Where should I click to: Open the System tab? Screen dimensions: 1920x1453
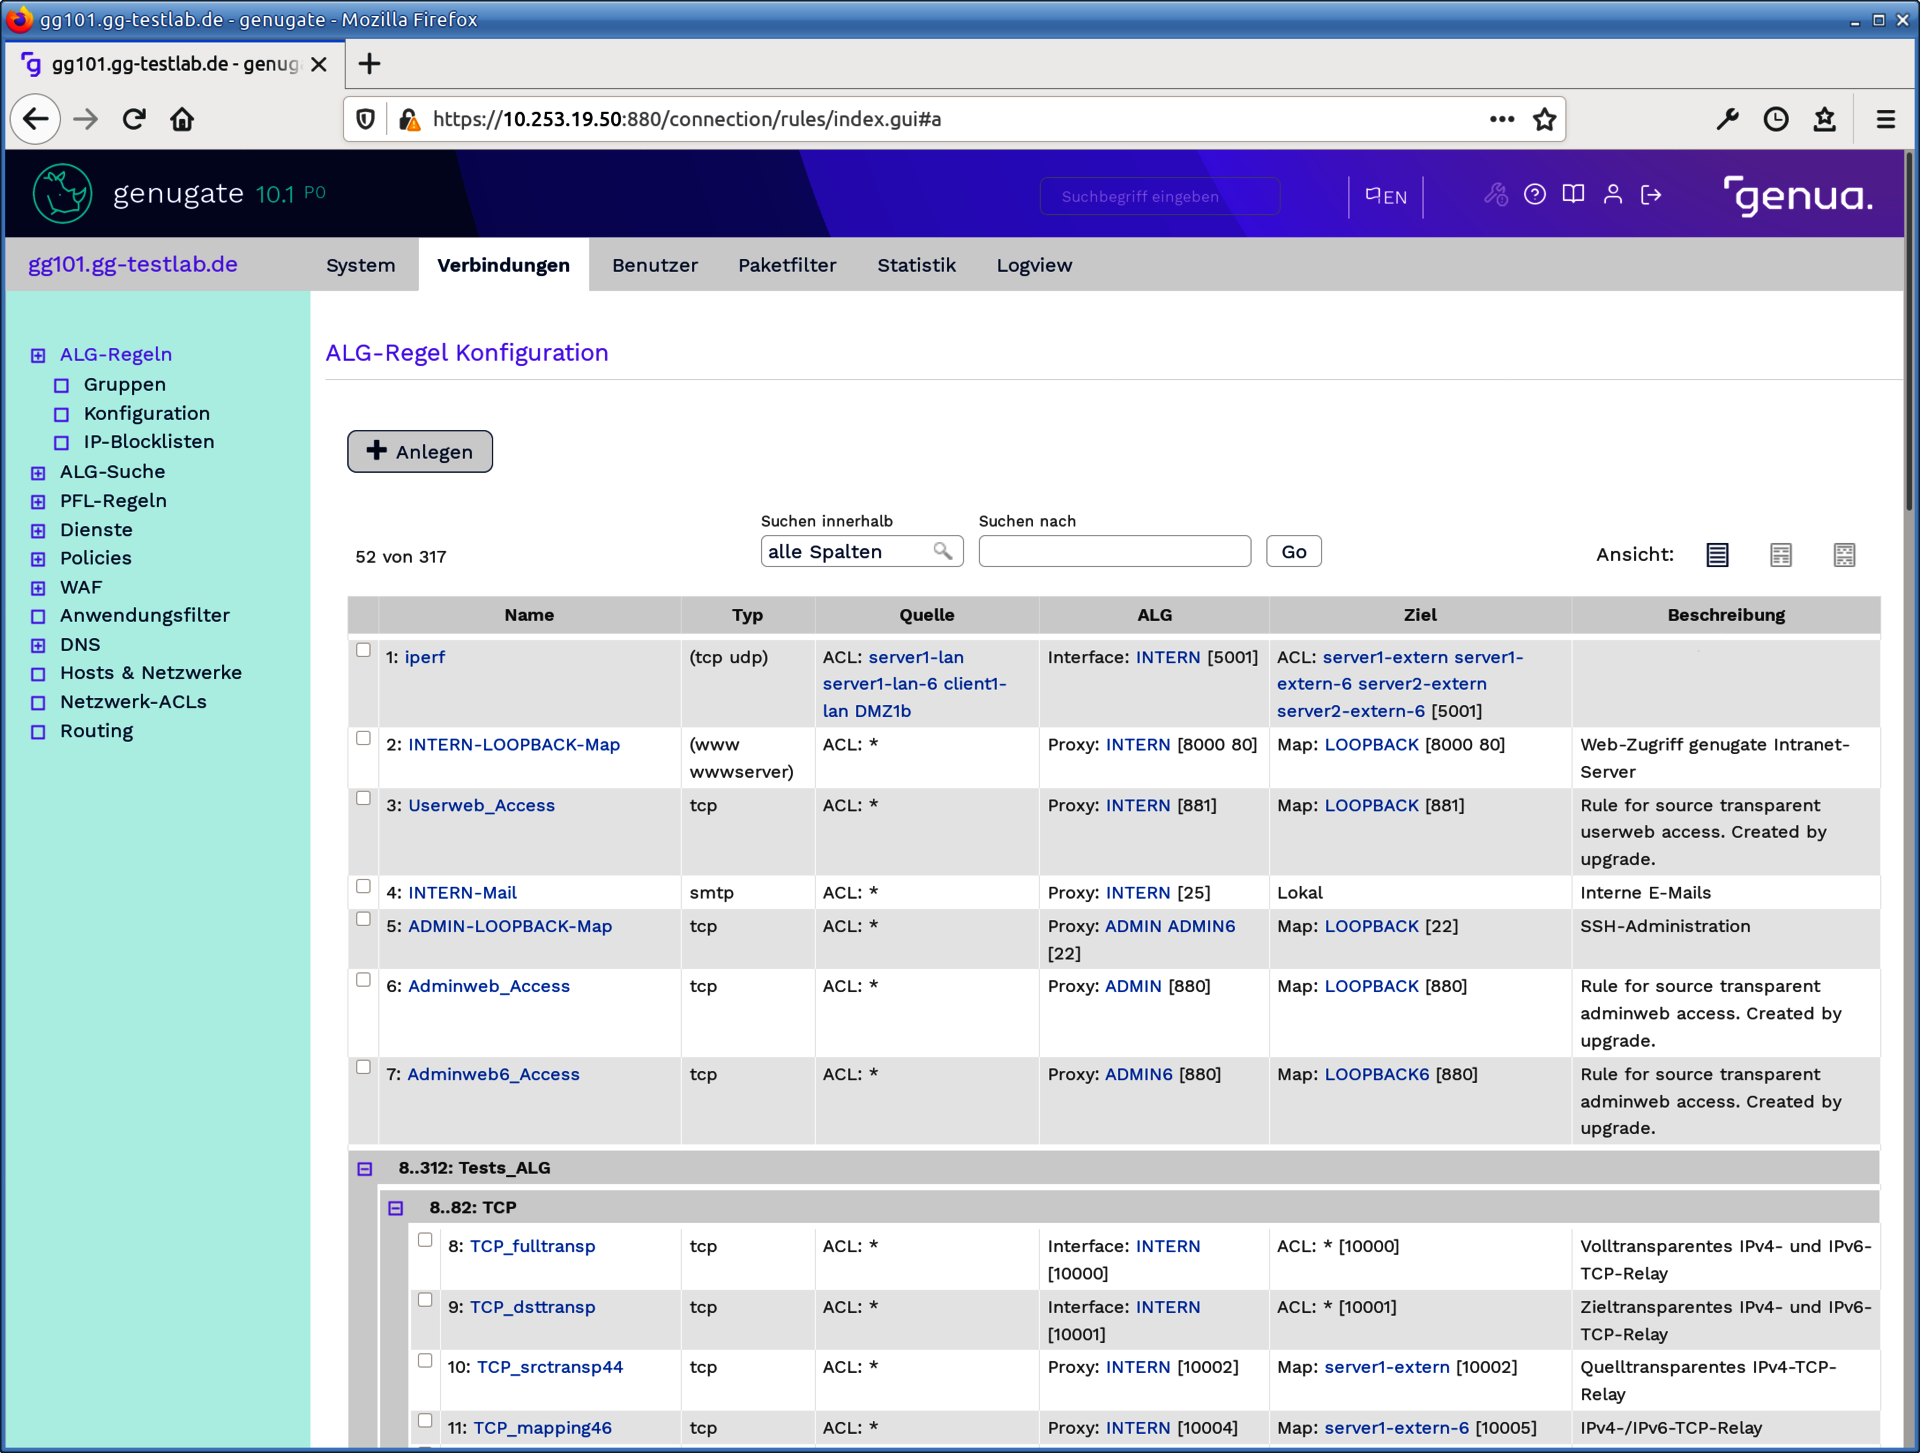361,265
